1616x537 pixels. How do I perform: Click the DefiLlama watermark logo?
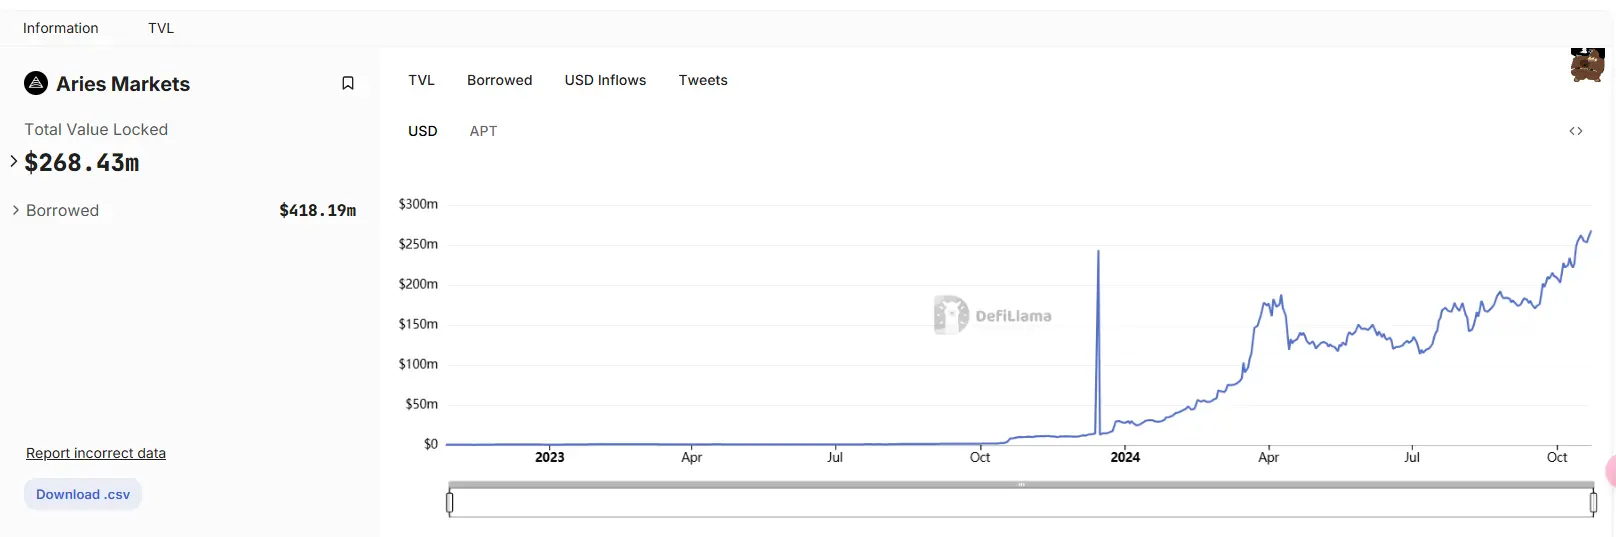tap(951, 315)
